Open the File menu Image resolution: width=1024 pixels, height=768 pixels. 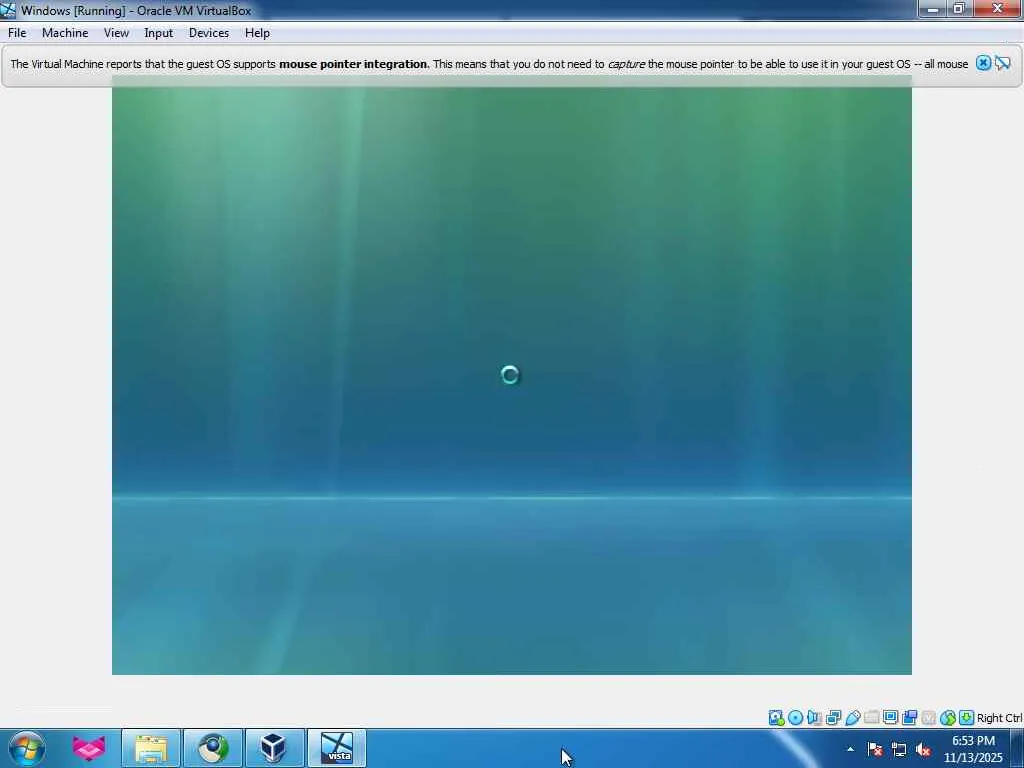coord(17,33)
